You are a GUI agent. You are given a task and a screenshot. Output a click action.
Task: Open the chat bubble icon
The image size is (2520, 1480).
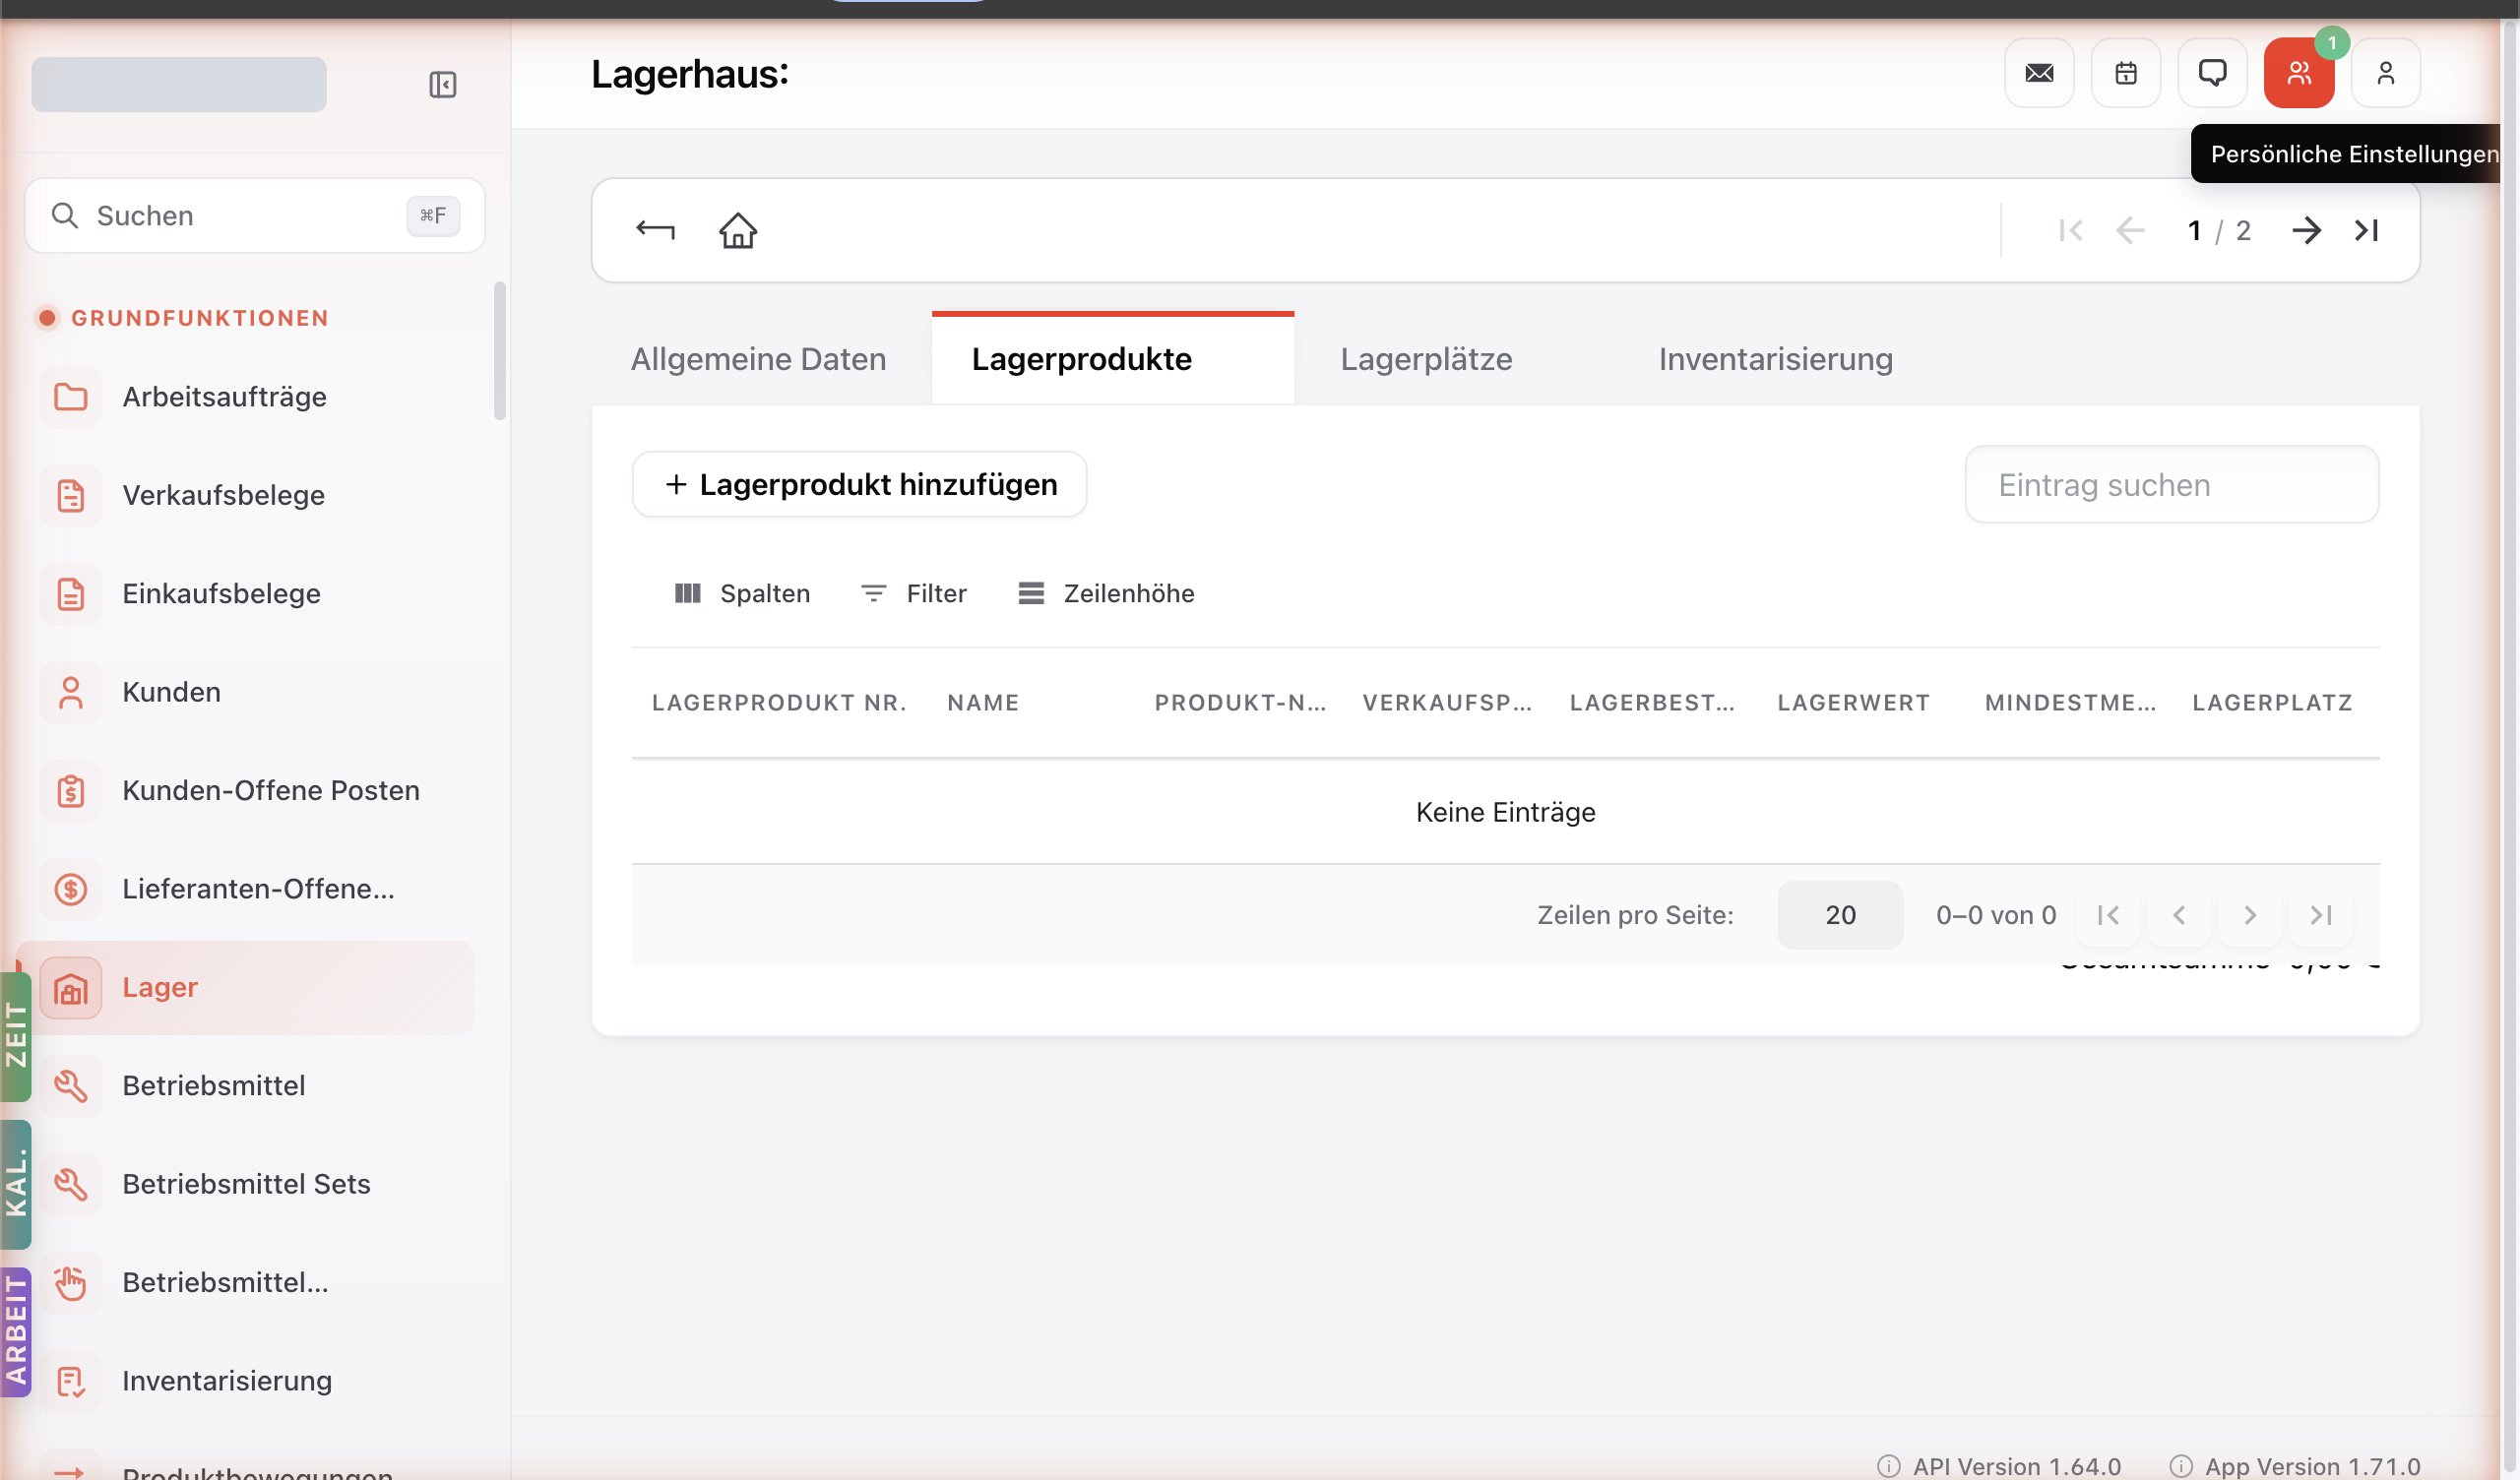point(2212,73)
